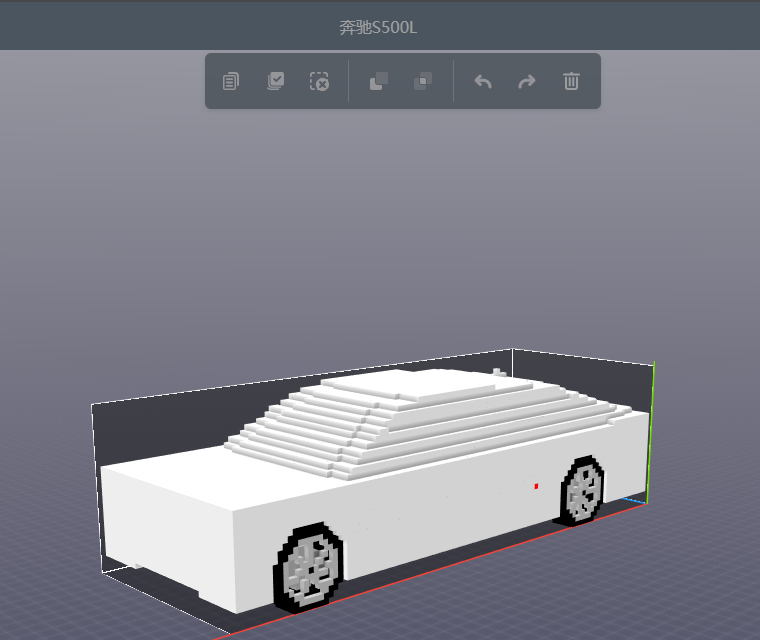
Task: Click the front wheel of the car
Action: [309, 567]
